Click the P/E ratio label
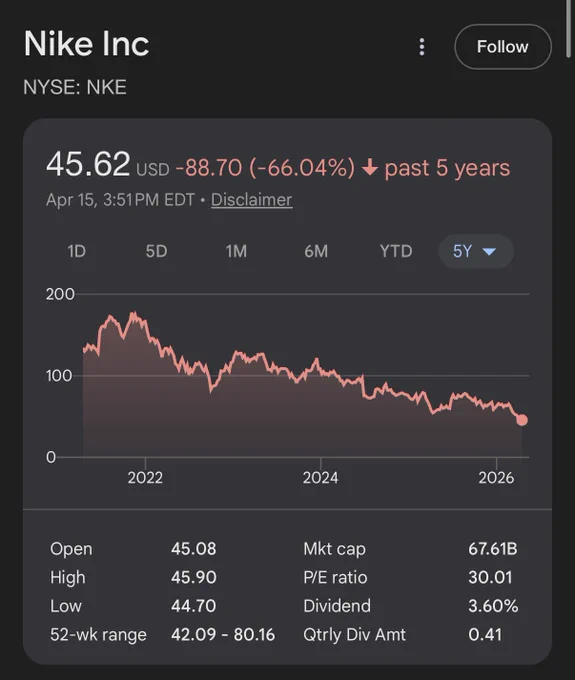The height and width of the screenshot is (680, 575). pyautogui.click(x=335, y=577)
